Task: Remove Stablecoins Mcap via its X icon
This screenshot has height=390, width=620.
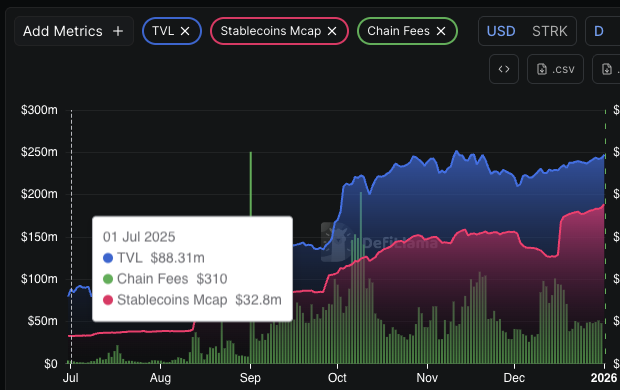Action: click(332, 31)
